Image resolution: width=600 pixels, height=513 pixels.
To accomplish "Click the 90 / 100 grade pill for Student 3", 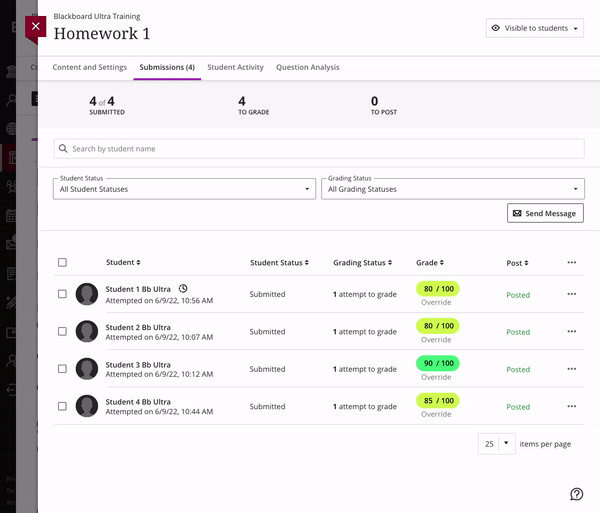I will pyautogui.click(x=438, y=363).
